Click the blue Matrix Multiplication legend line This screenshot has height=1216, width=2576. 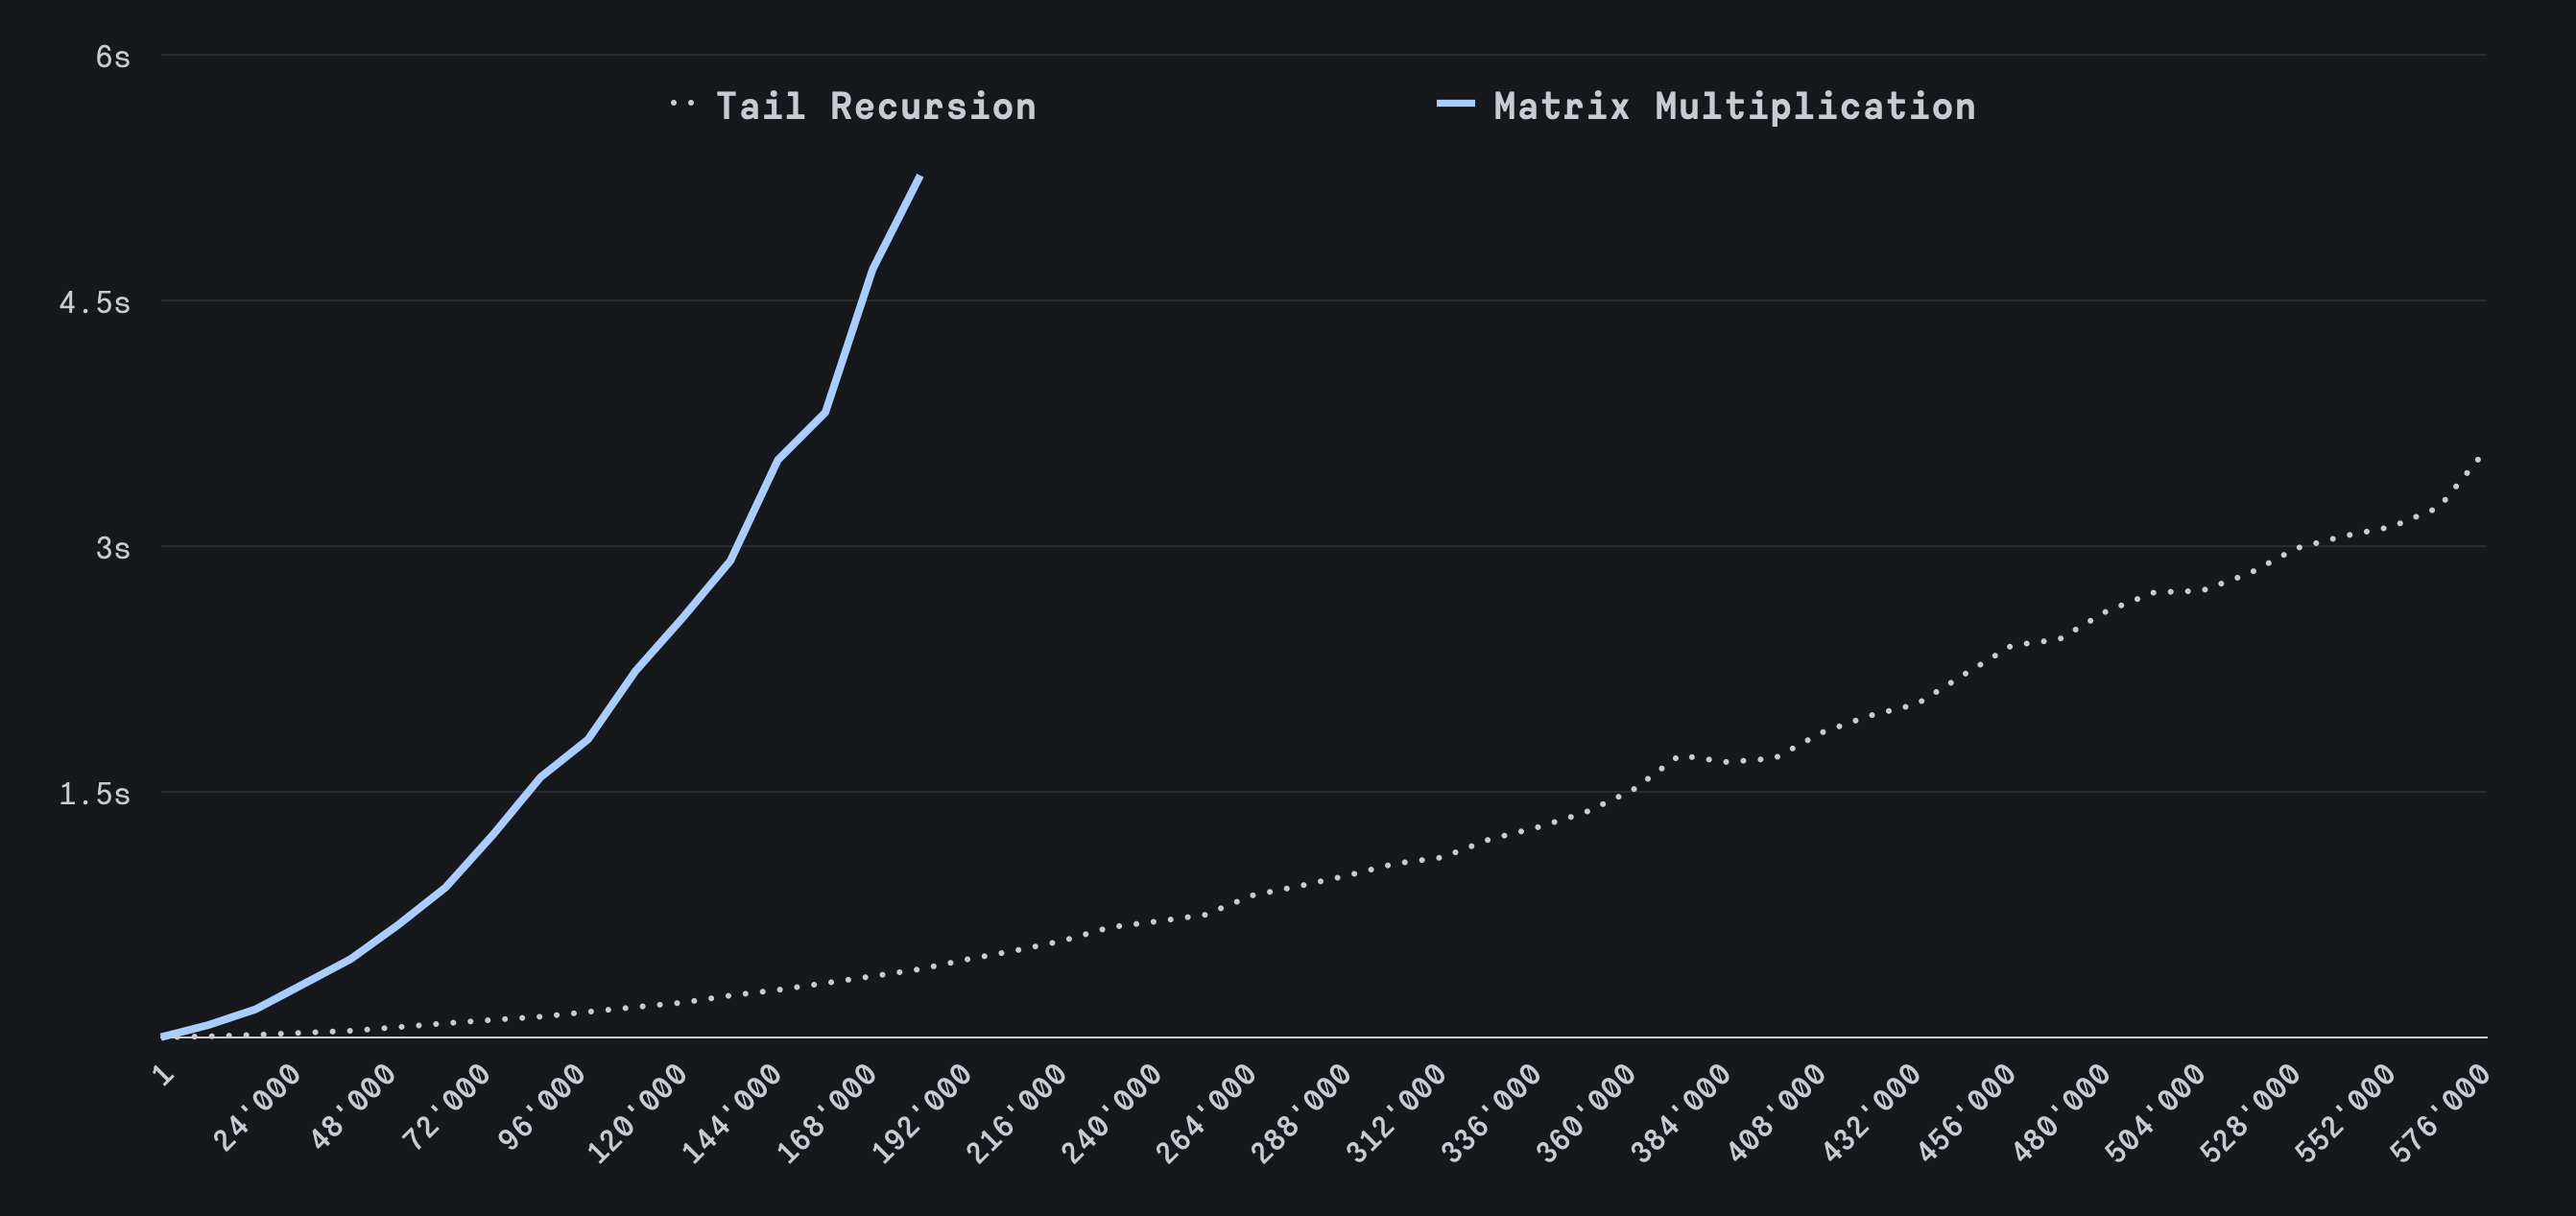[x=1455, y=103]
